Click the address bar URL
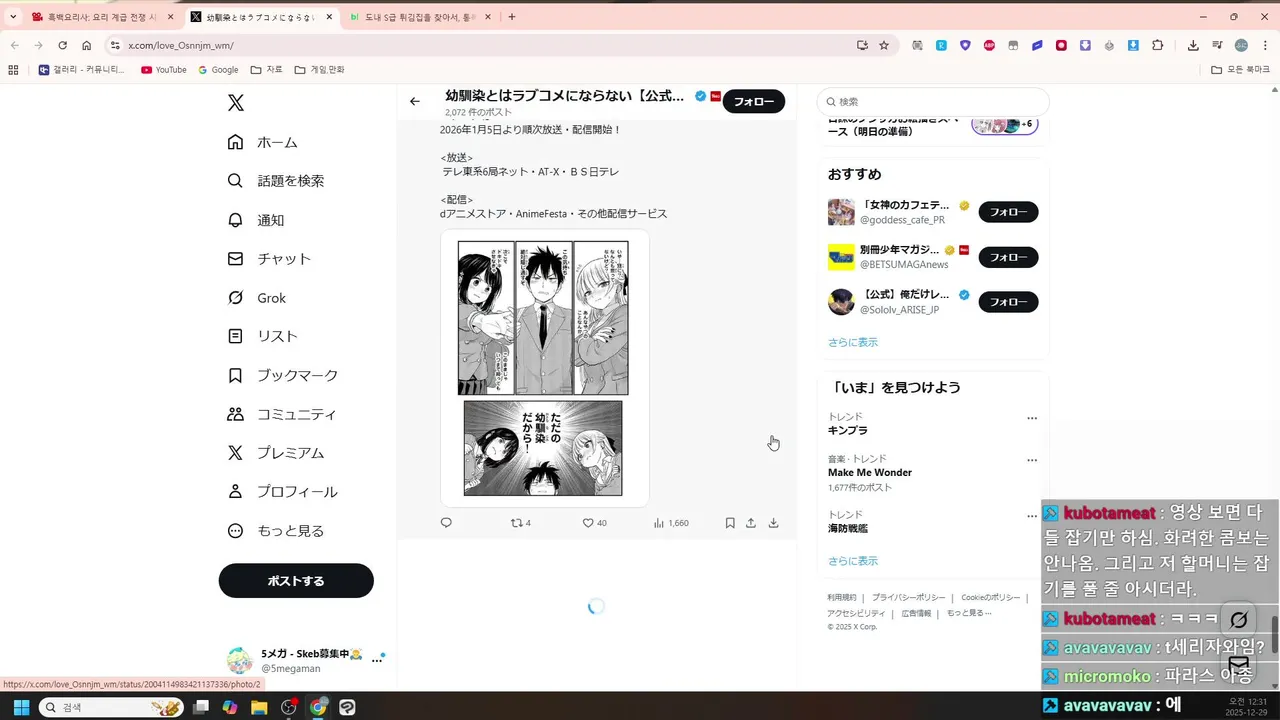Screen dimensions: 1280x720 181,46
